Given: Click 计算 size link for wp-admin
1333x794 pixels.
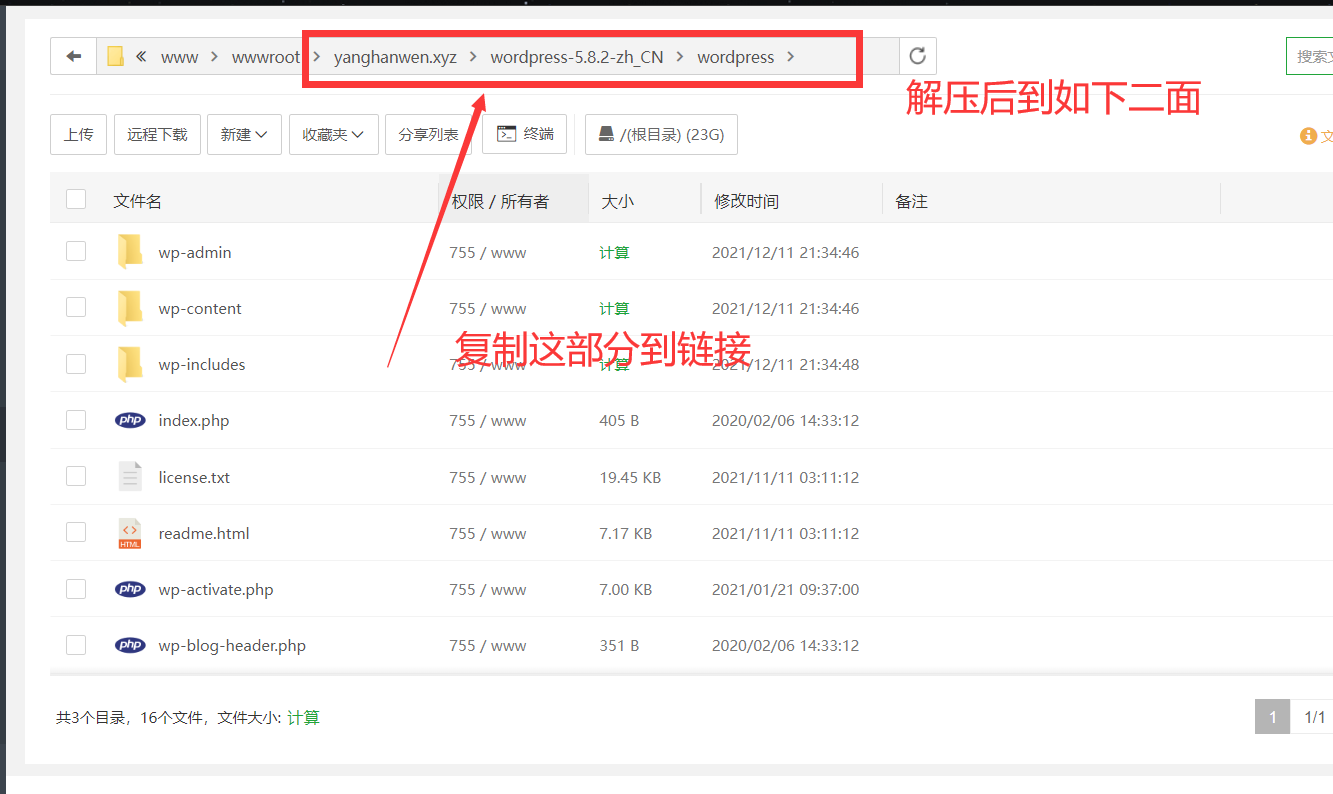Looking at the screenshot, I should [x=614, y=252].
